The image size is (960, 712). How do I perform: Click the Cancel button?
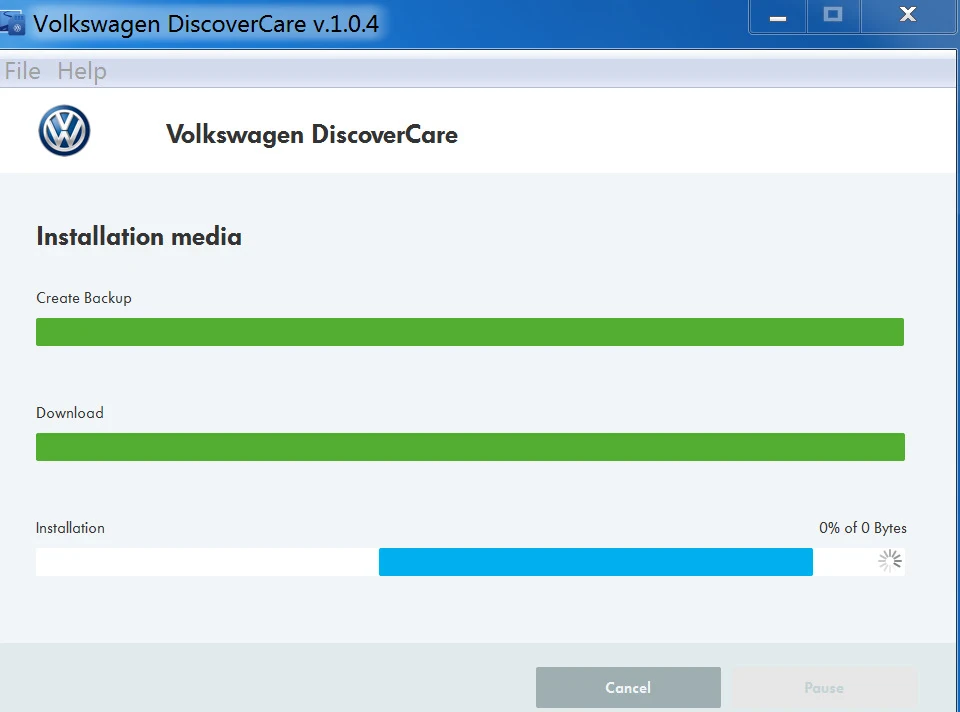tap(628, 688)
